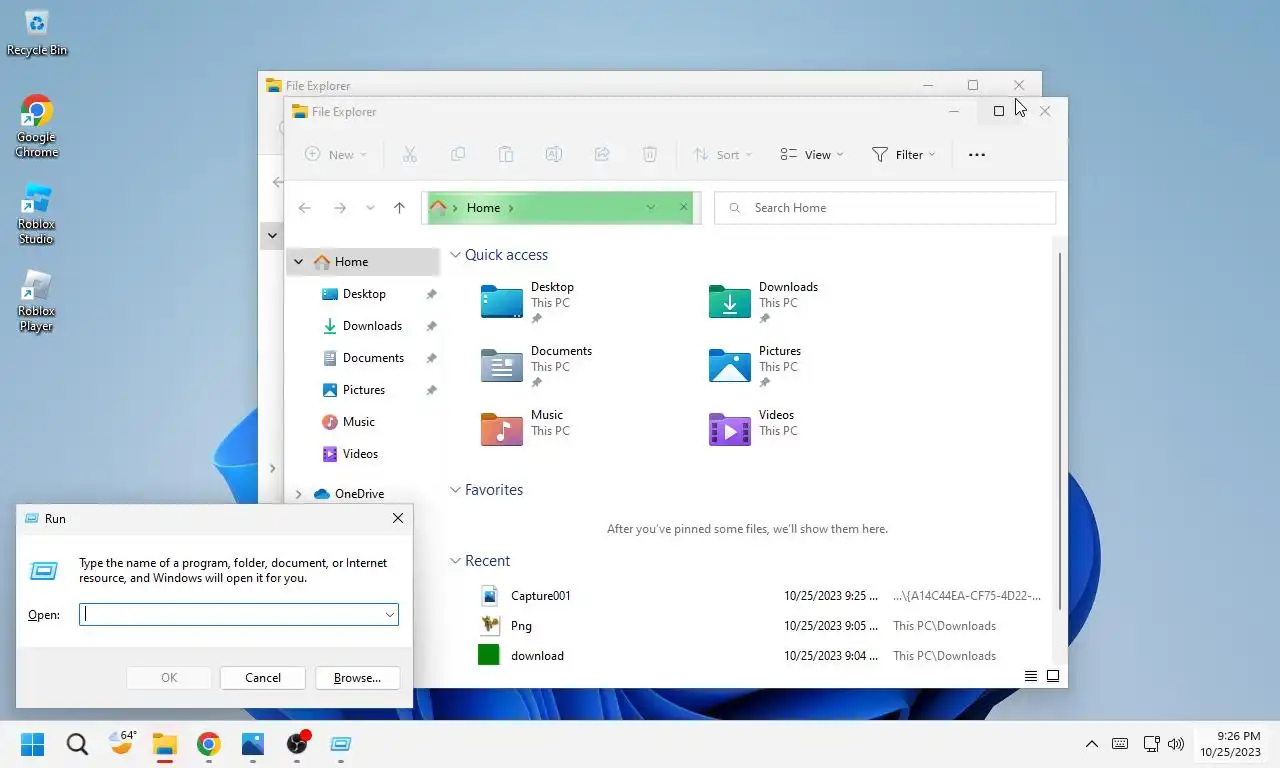Open the View dropdown menu
Viewport: 1280px width, 768px height.
pos(812,154)
